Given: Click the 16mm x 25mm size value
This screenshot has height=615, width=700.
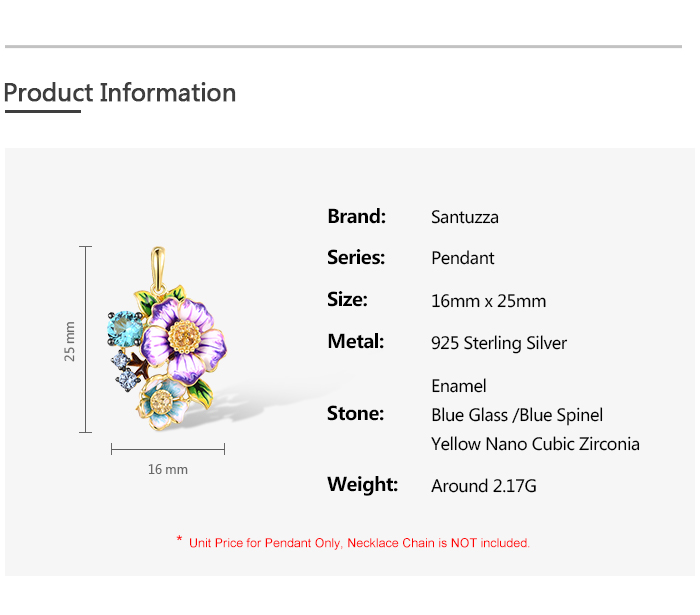Looking at the screenshot, I should pos(489,301).
